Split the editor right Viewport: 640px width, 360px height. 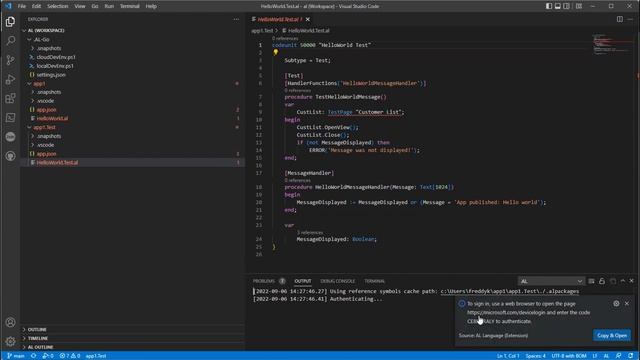tap(620, 19)
